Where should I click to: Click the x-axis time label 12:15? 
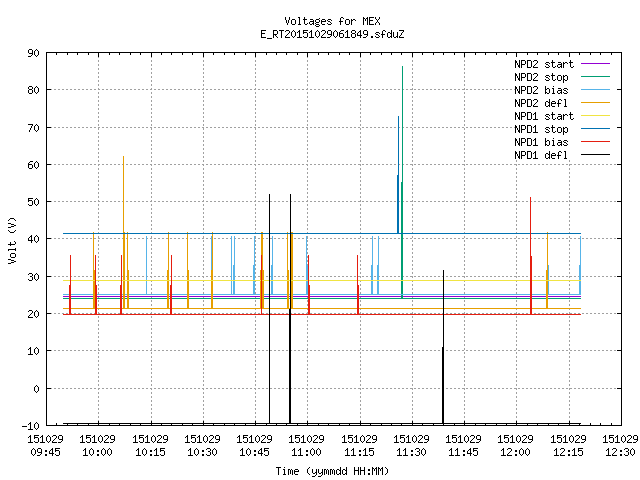(x=568, y=452)
